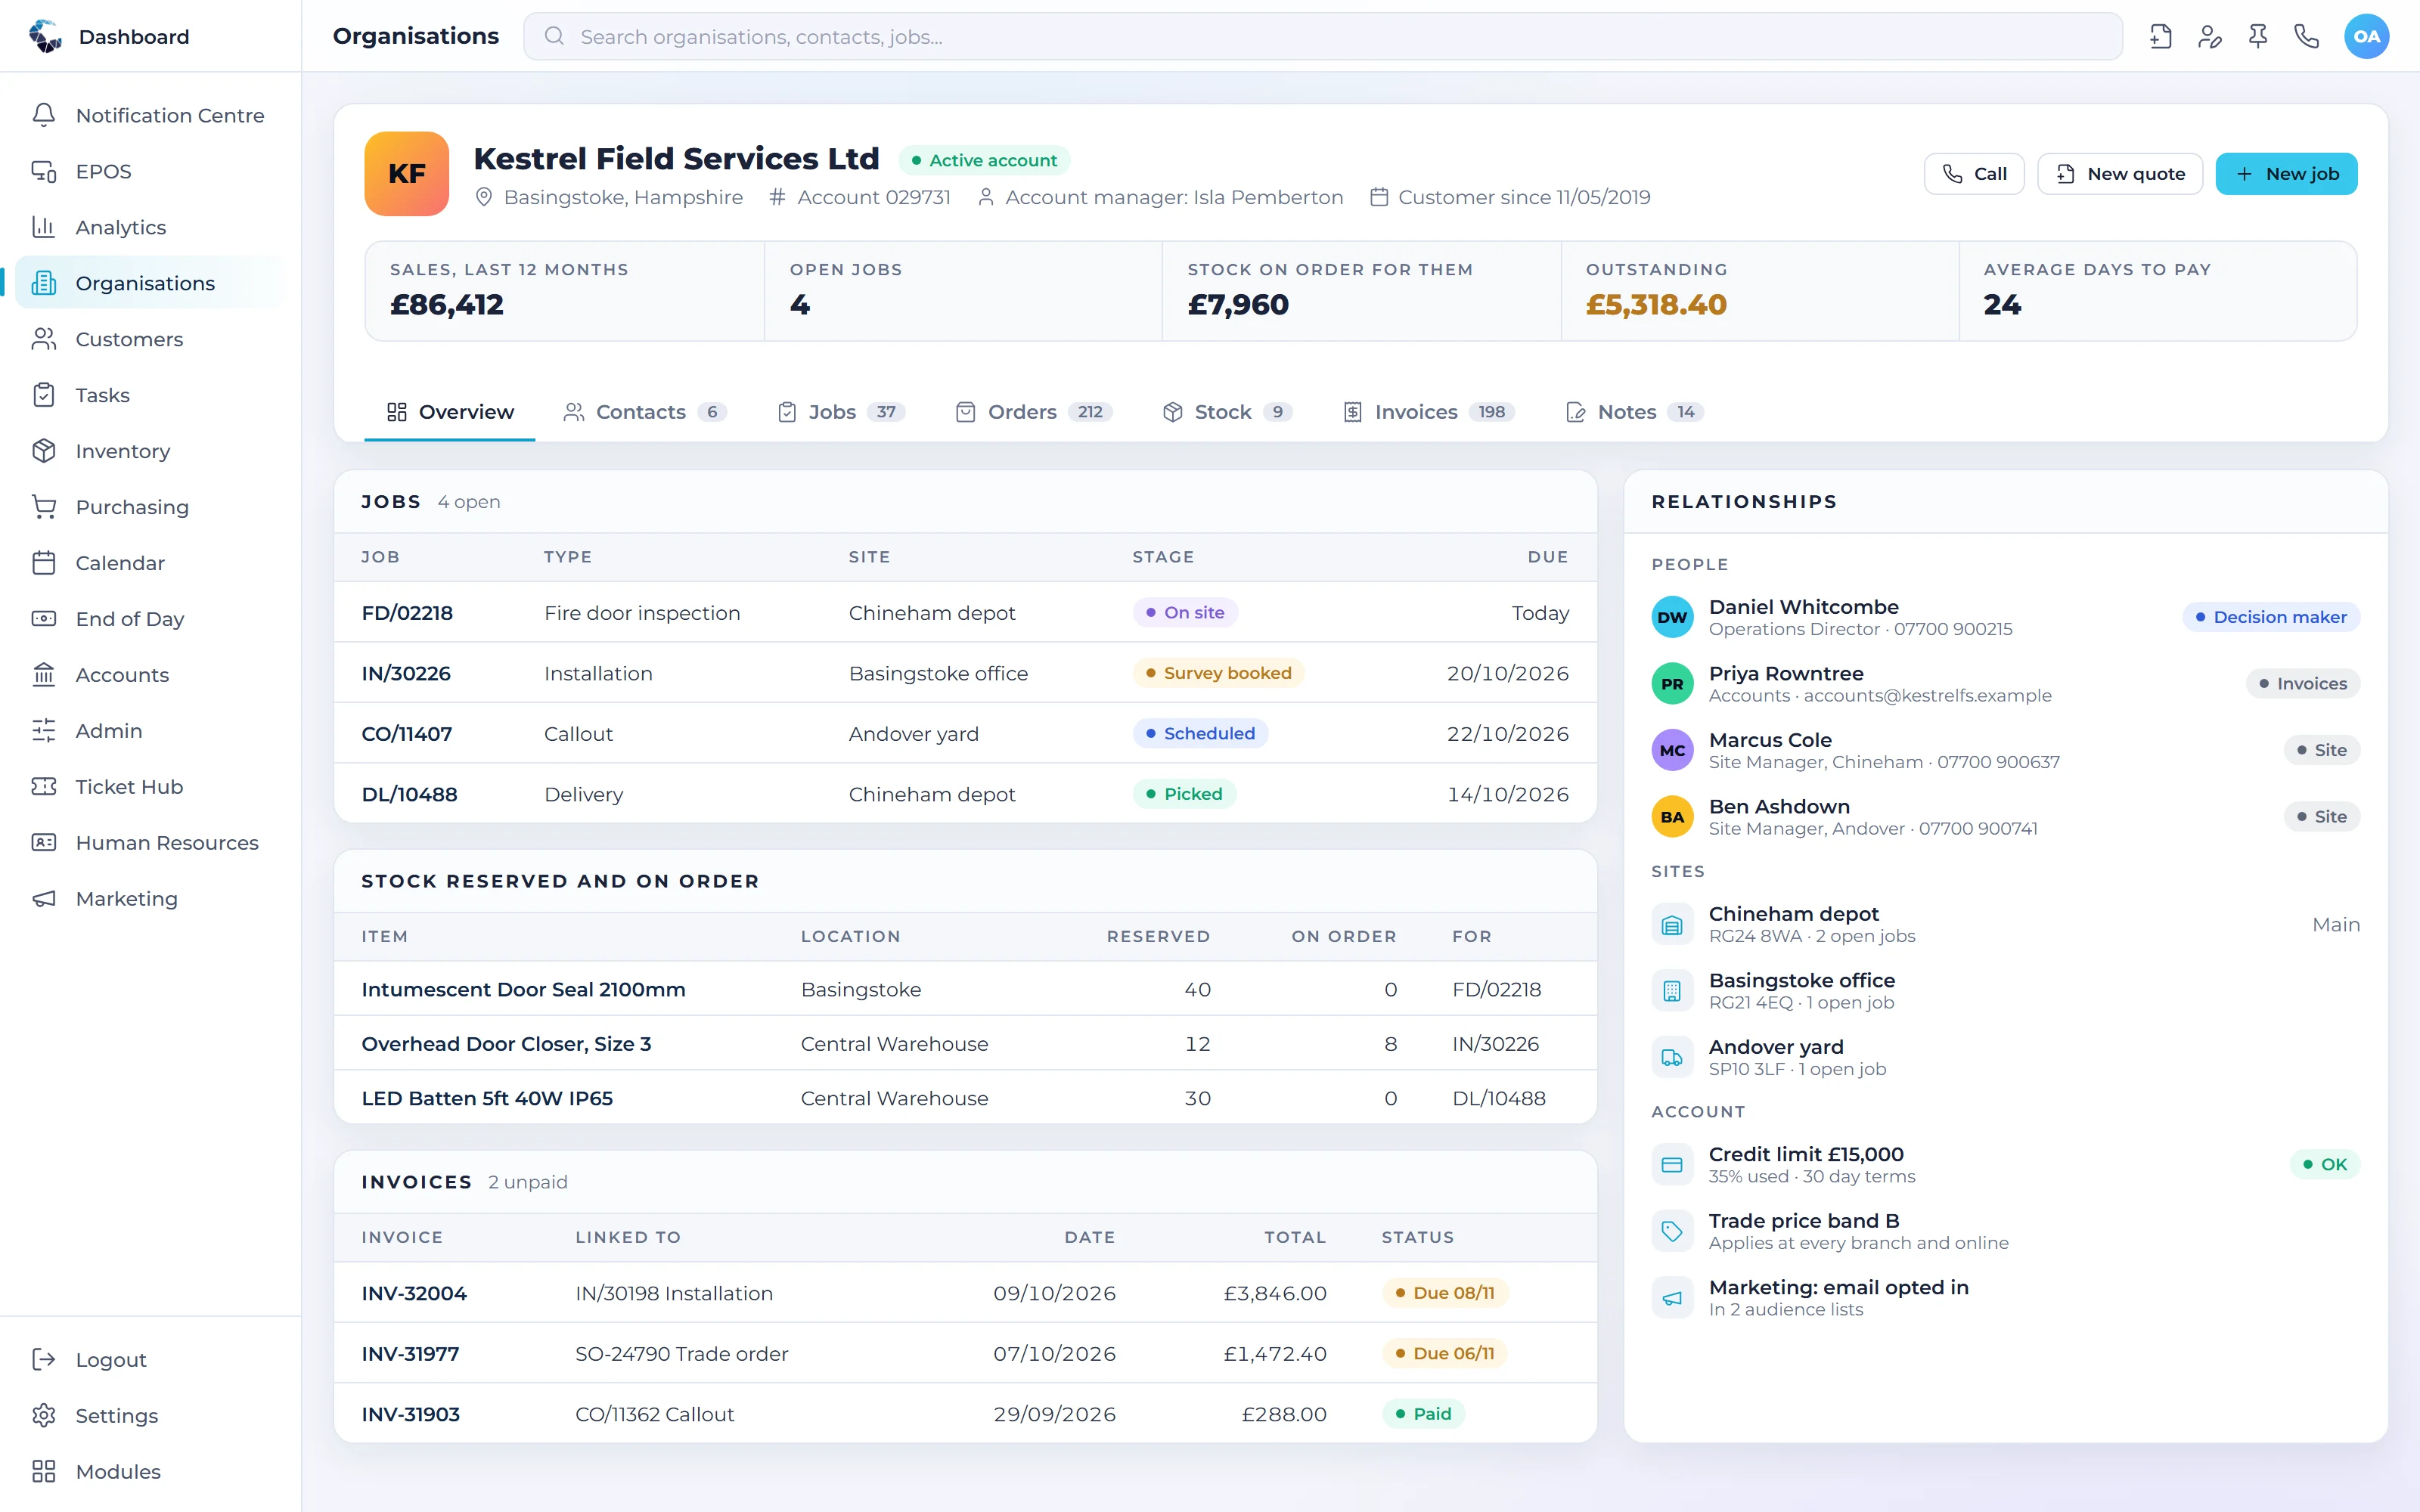The height and width of the screenshot is (1512, 2420).
Task: Open job CO/11407 row
Action: coord(965,733)
